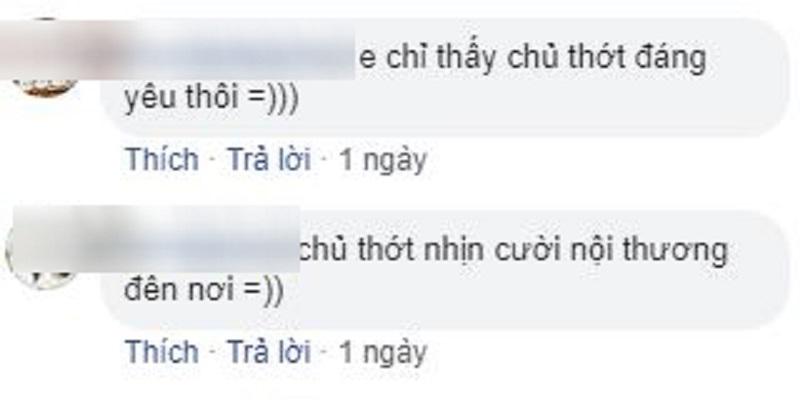Open the '1 ngày' timestamp of first comment
The height and width of the screenshot is (400, 800).
coord(383,161)
